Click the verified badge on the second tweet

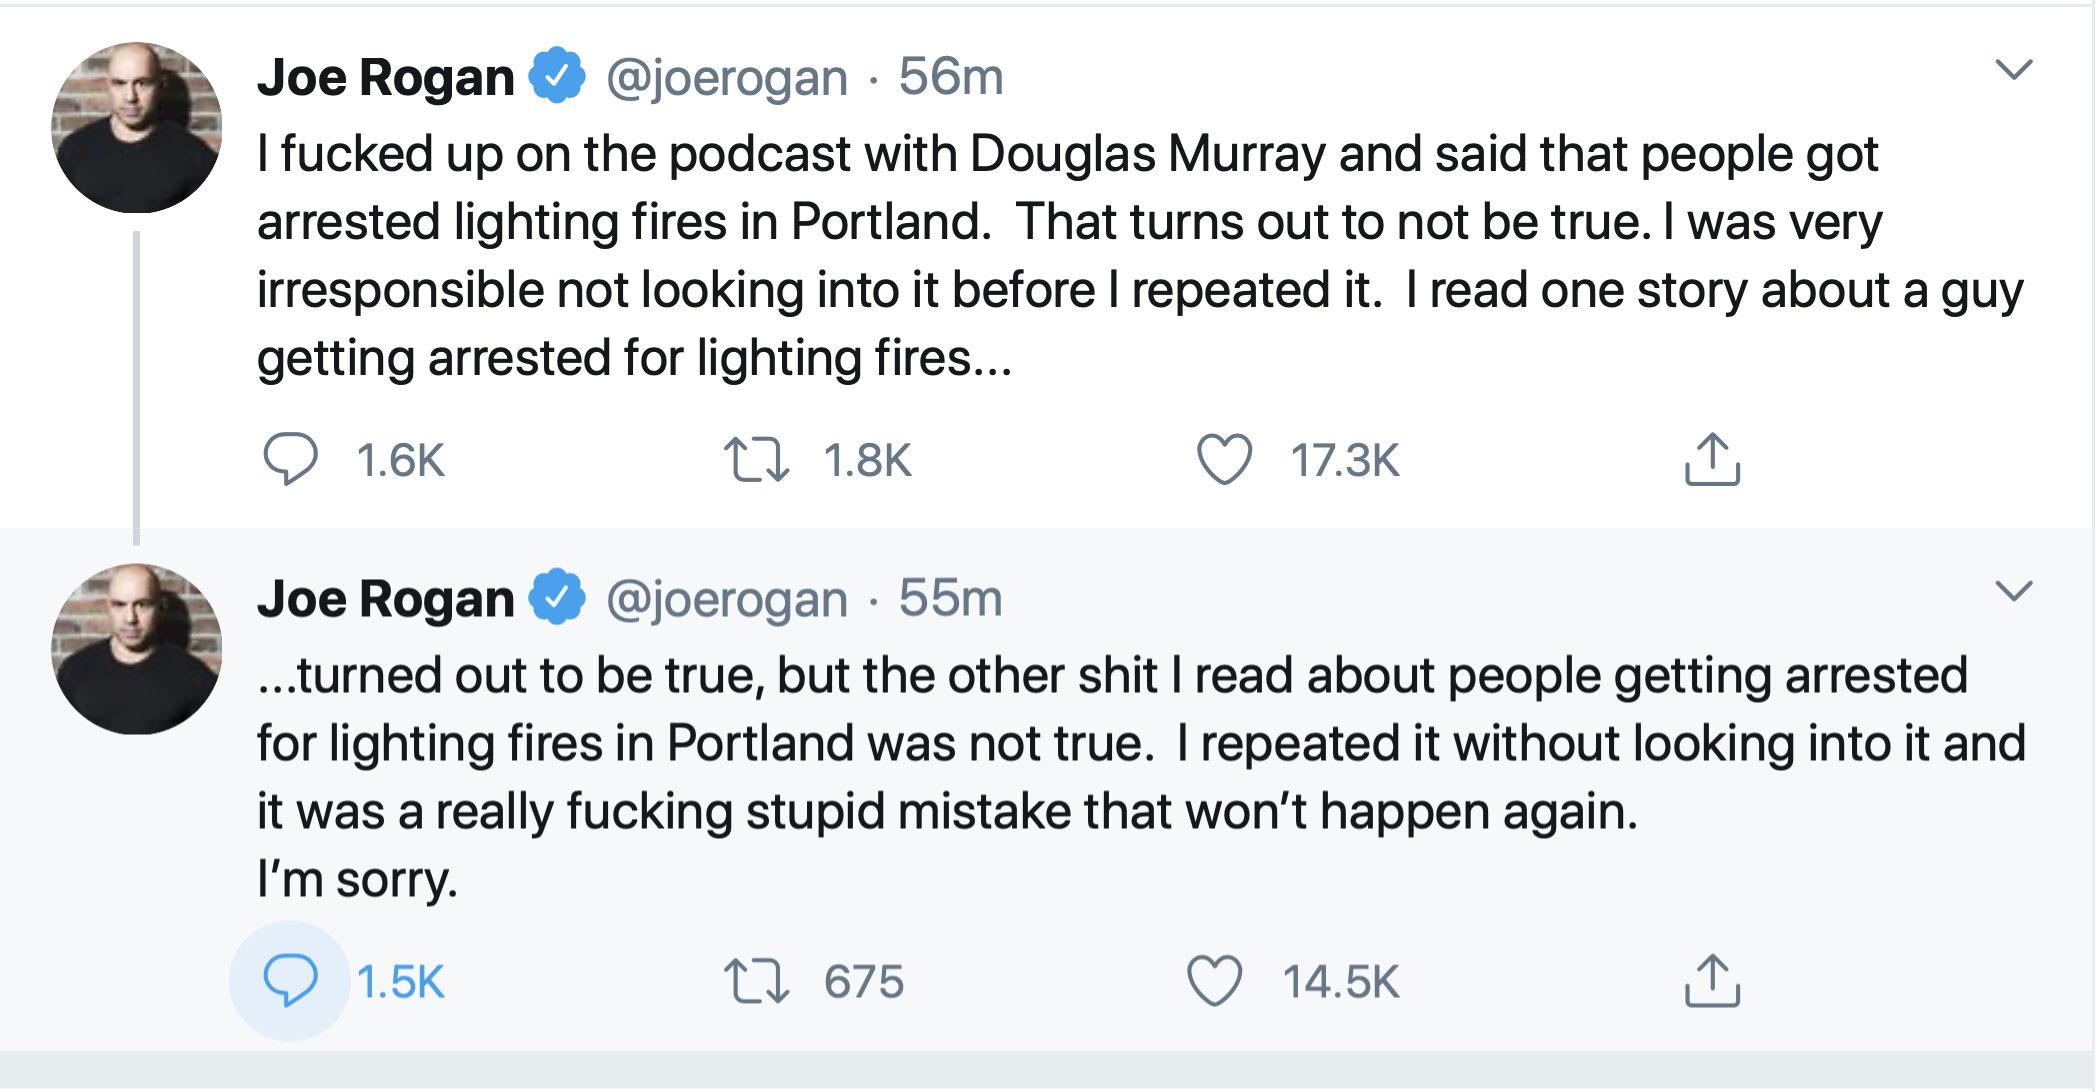click(x=556, y=597)
